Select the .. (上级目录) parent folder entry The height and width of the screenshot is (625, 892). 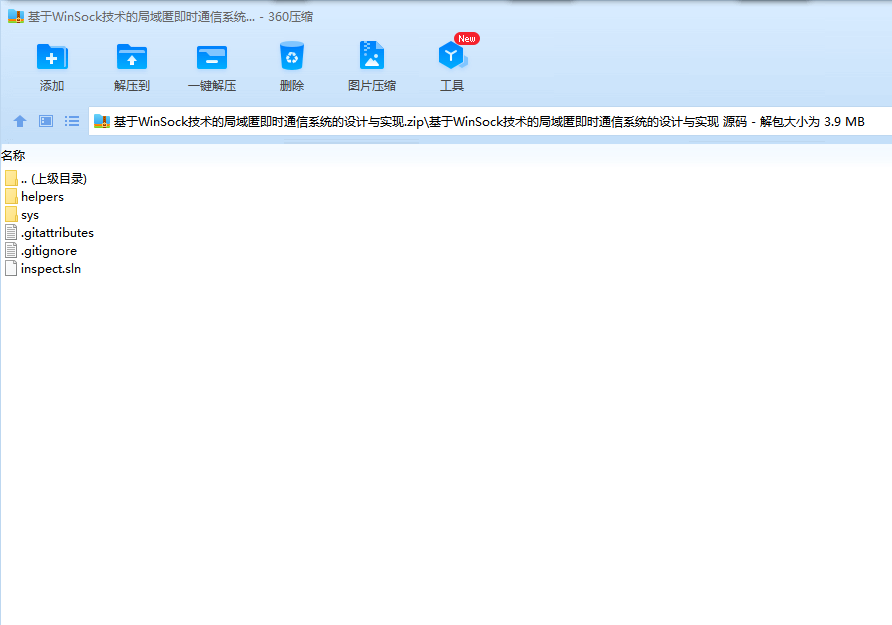click(x=46, y=179)
